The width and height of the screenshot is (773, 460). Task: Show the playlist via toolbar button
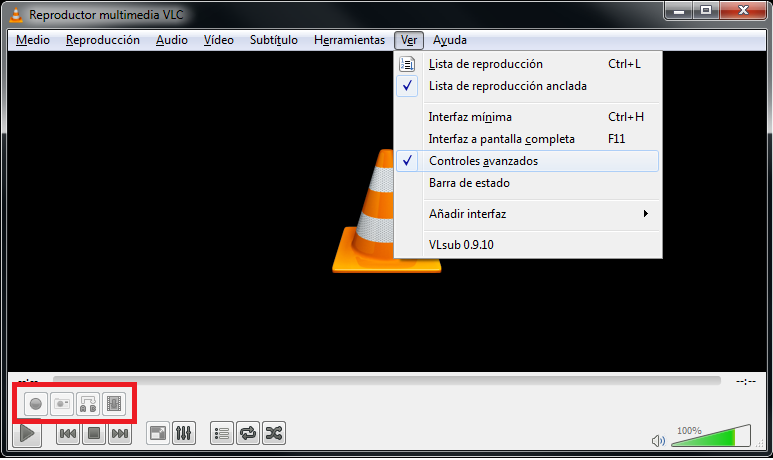pyautogui.click(x=222, y=433)
